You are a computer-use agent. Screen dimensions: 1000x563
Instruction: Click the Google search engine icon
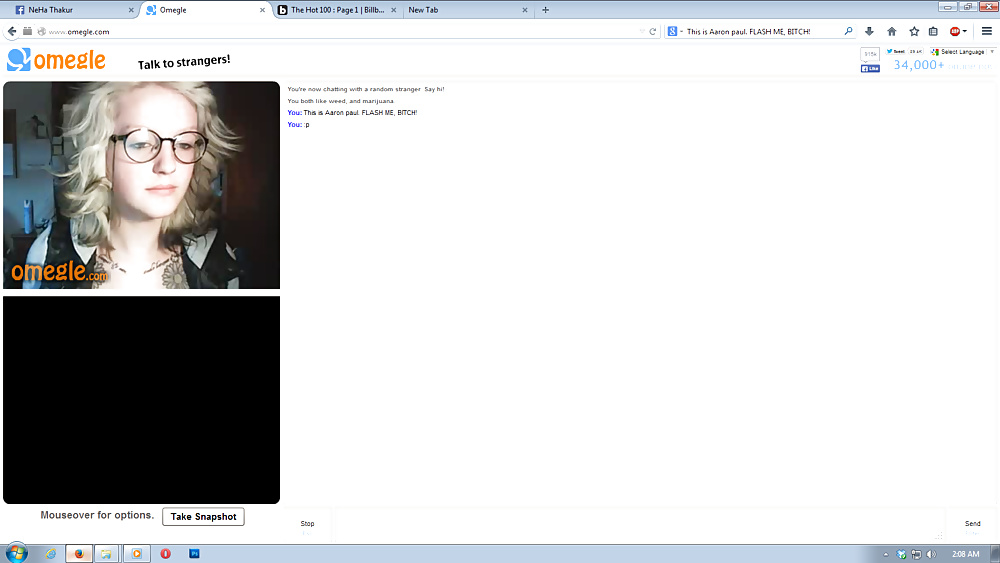coord(672,31)
